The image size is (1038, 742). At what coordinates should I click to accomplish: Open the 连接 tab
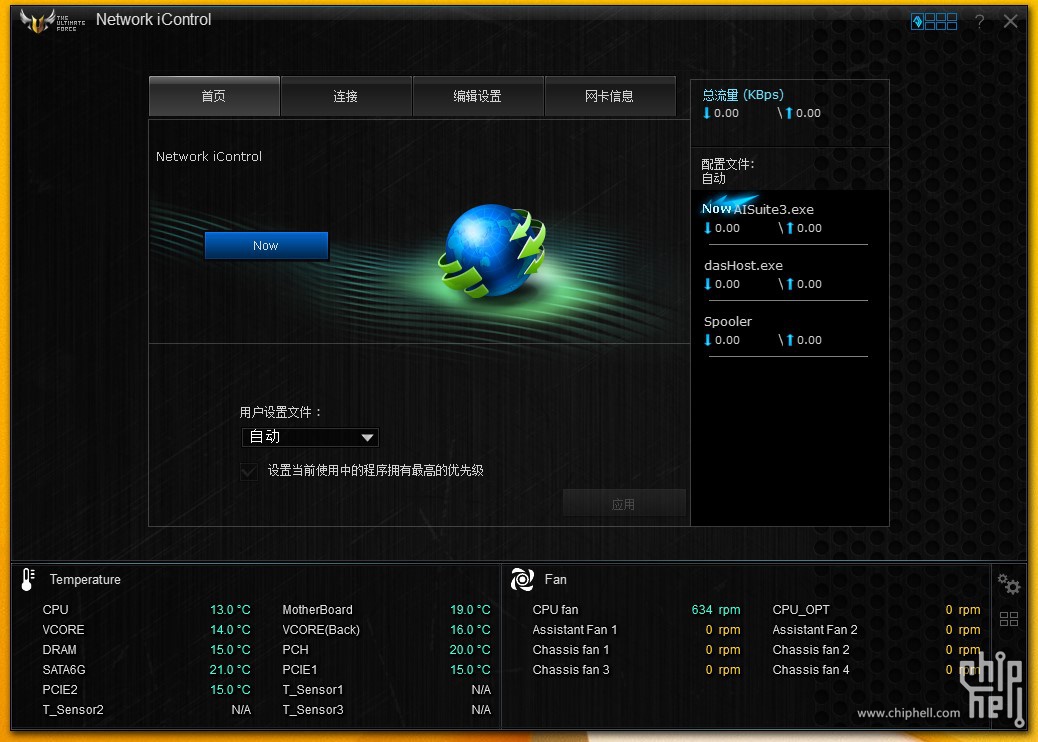(x=346, y=97)
